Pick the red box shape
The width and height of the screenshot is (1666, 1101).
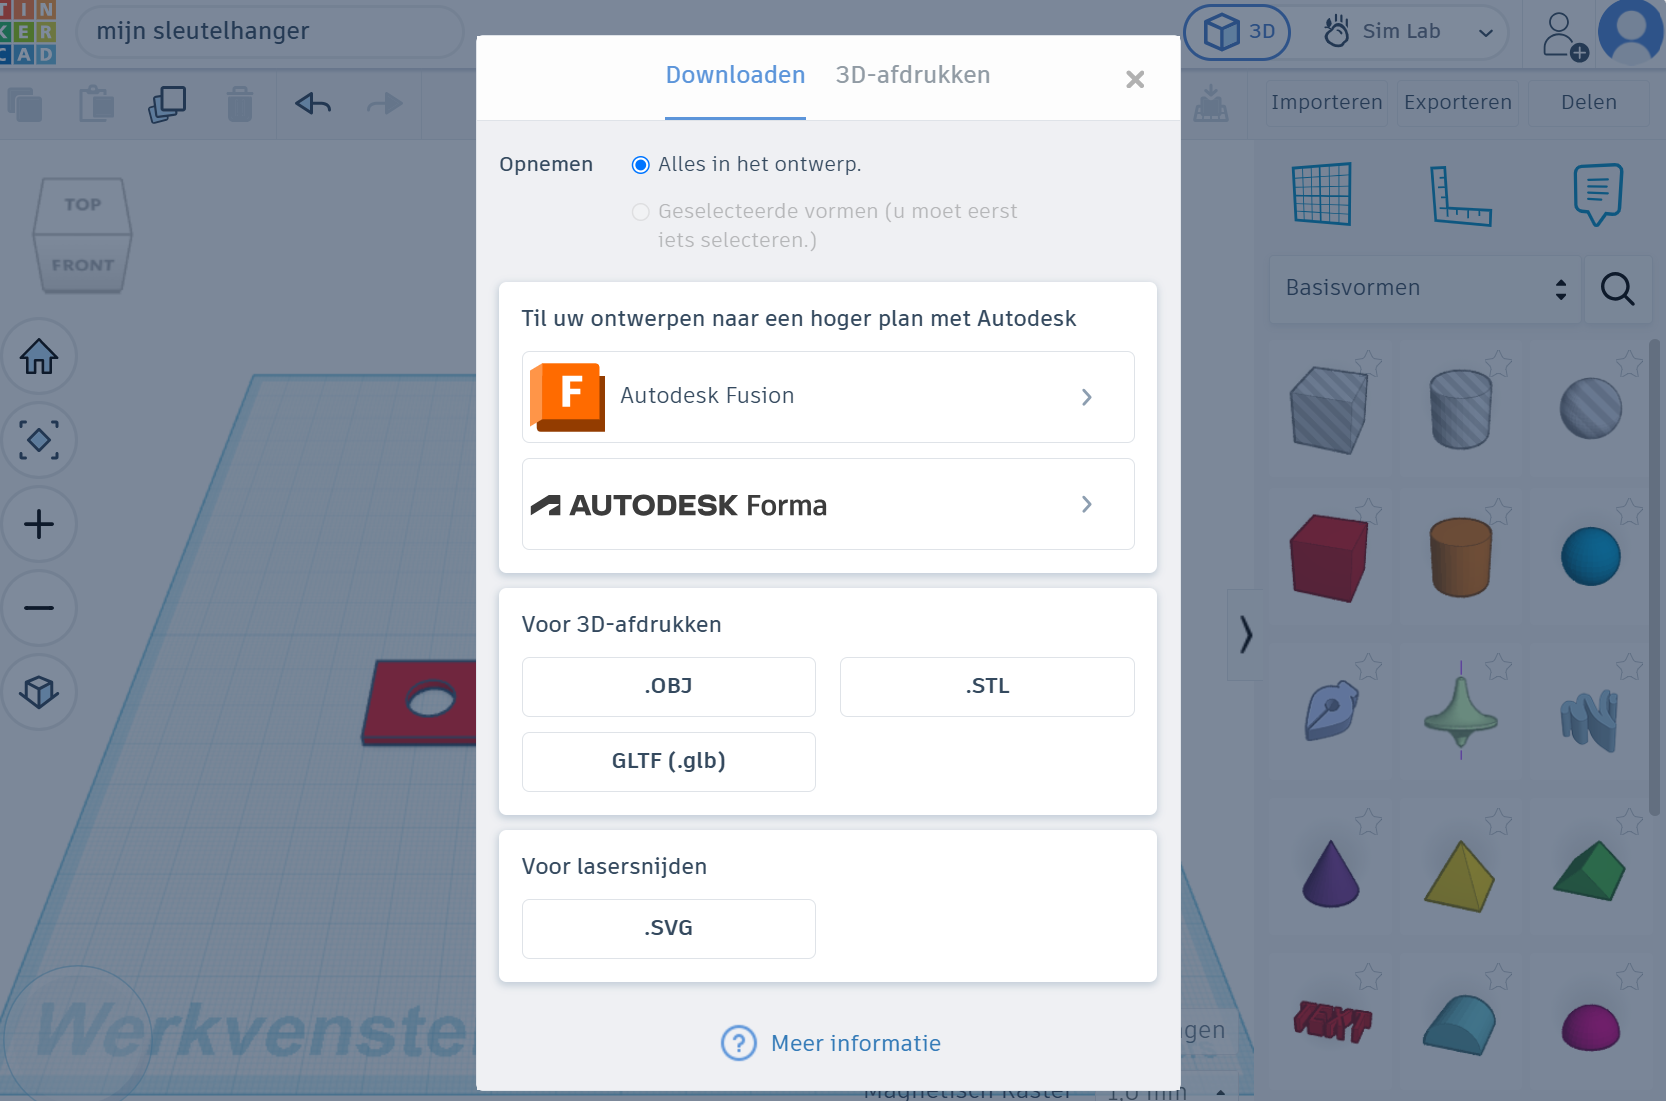coord(1329,557)
